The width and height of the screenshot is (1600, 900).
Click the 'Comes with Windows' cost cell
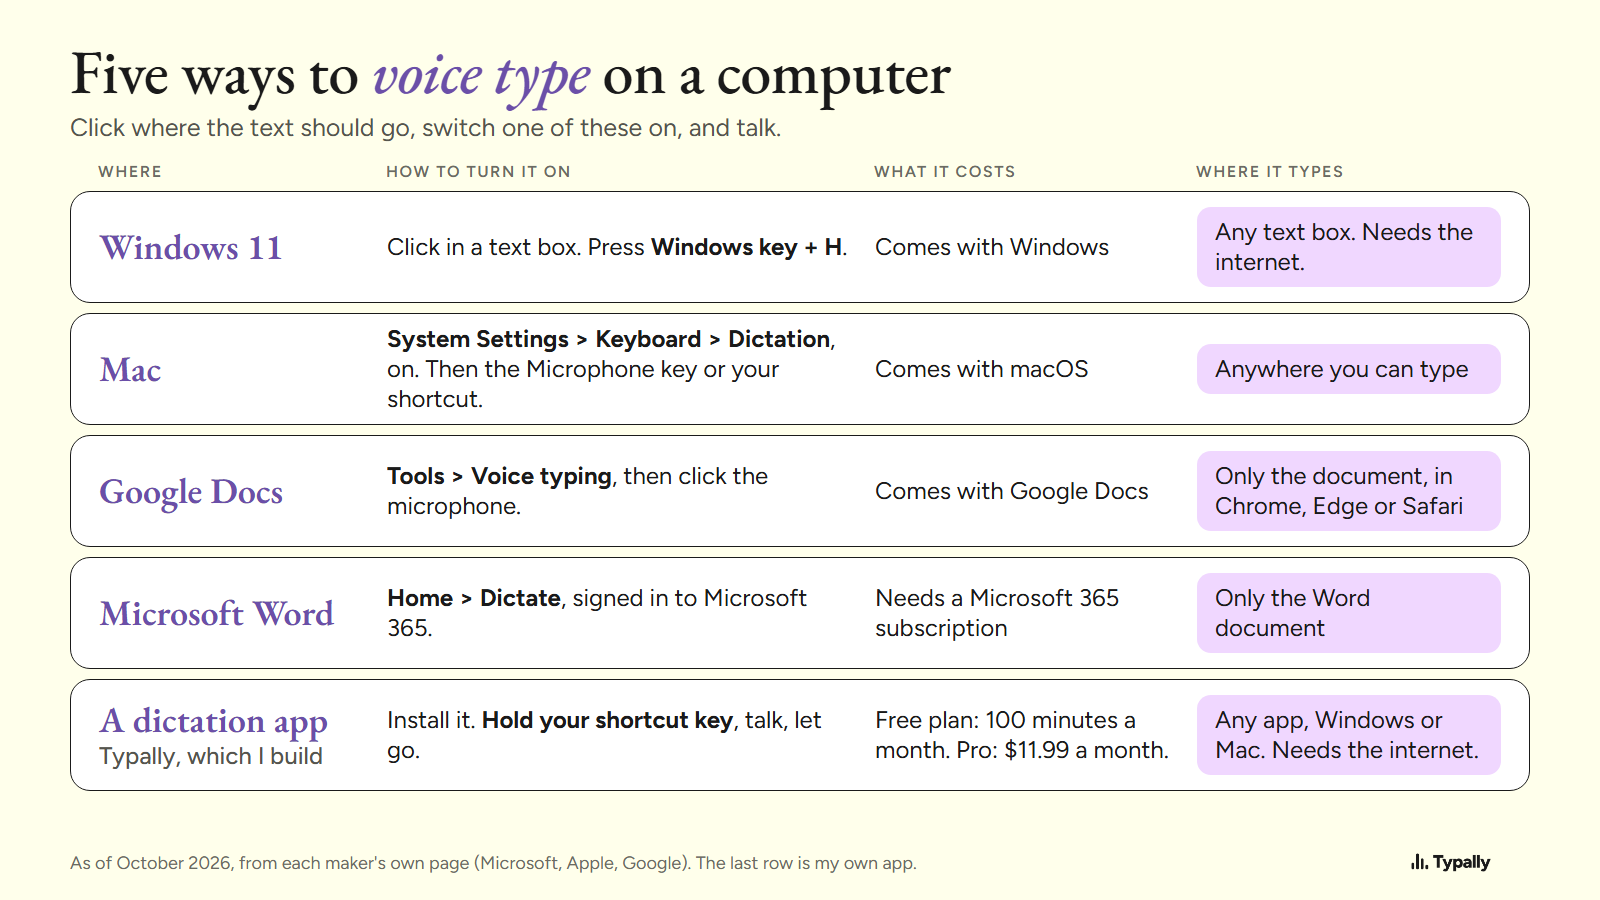tap(992, 247)
